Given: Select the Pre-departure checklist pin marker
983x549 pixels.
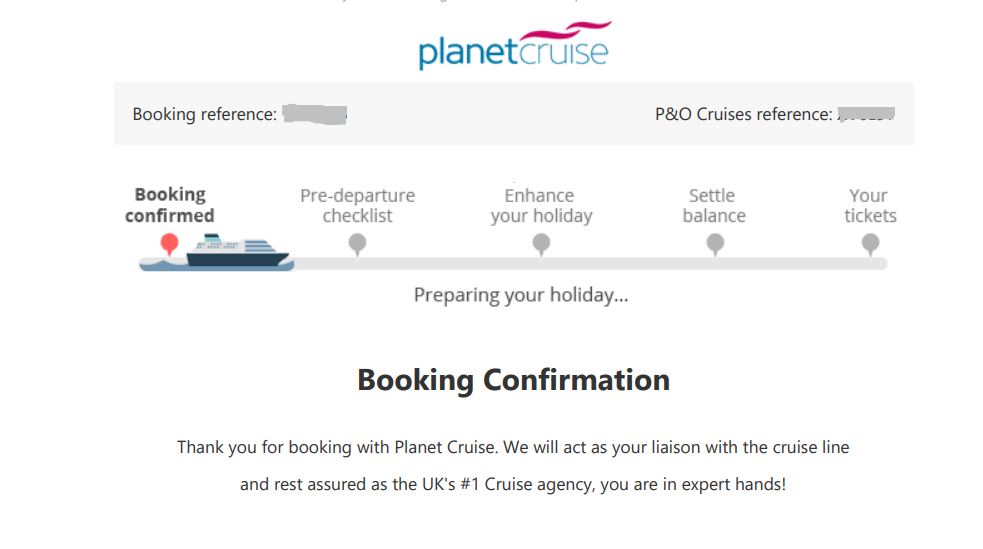Looking at the screenshot, I should (x=357, y=243).
